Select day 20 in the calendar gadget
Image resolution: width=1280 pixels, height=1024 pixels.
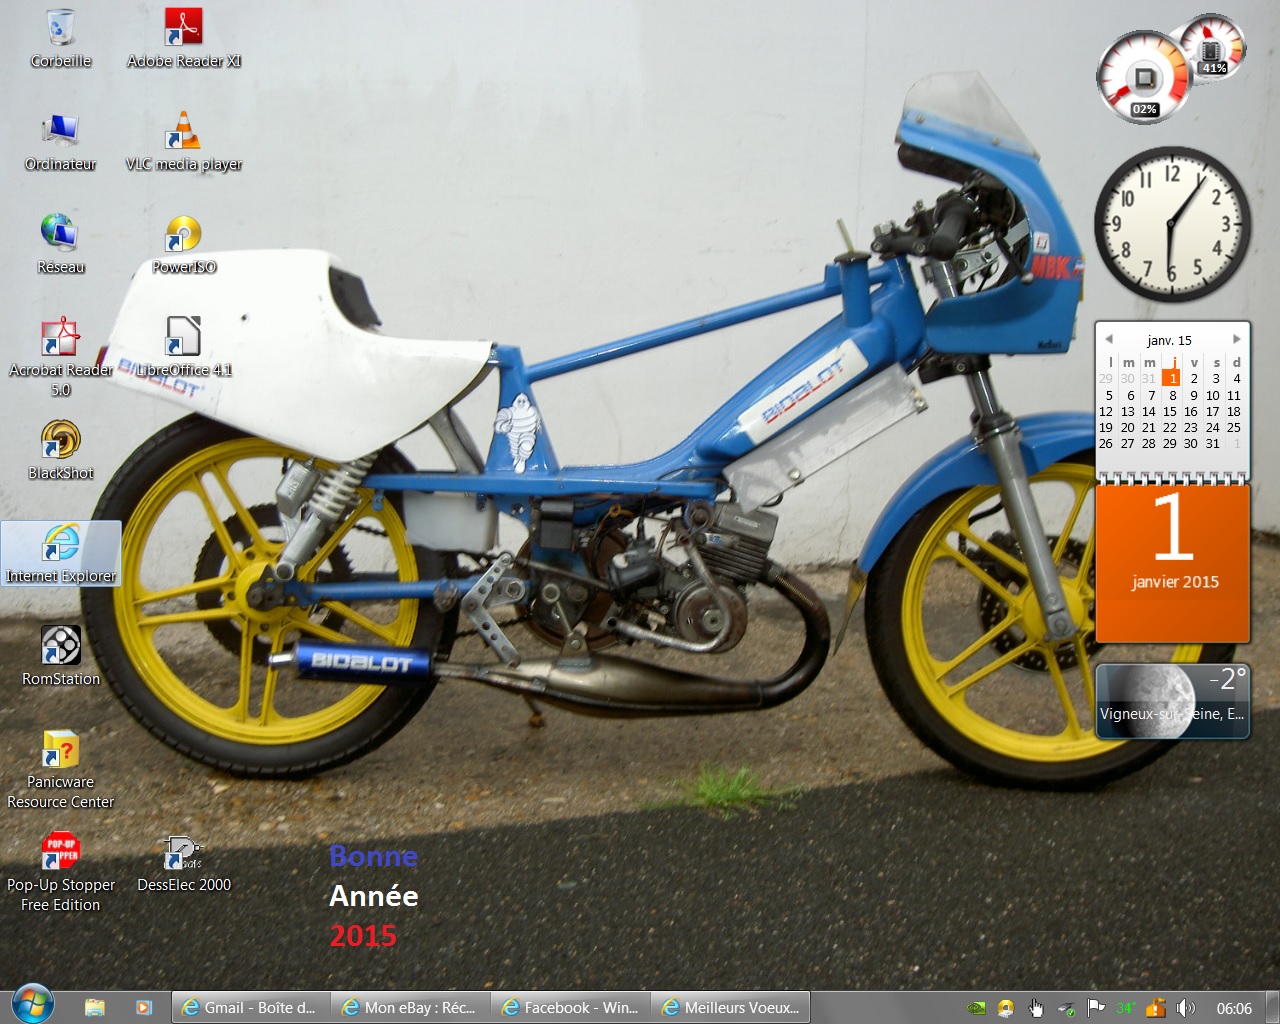1128,427
